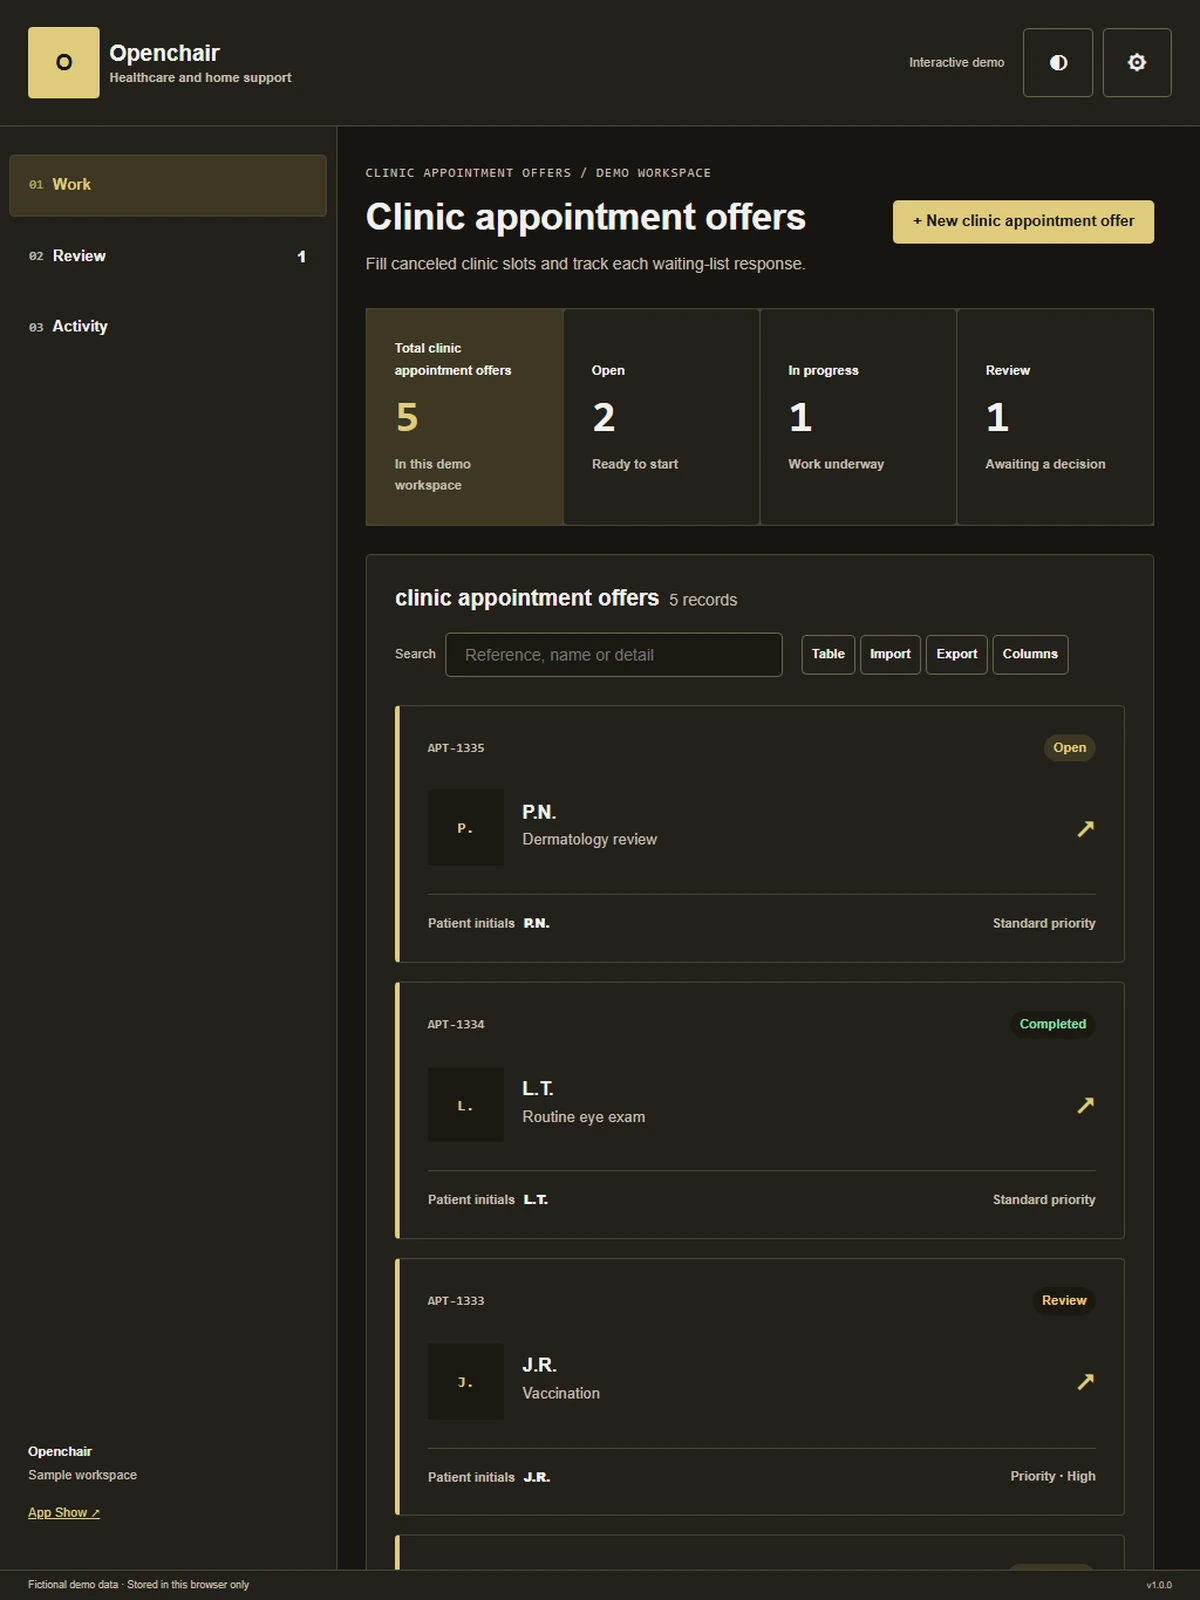Focus the Reference, name or detail search field
This screenshot has width=1200, height=1600.
pyautogui.click(x=614, y=655)
